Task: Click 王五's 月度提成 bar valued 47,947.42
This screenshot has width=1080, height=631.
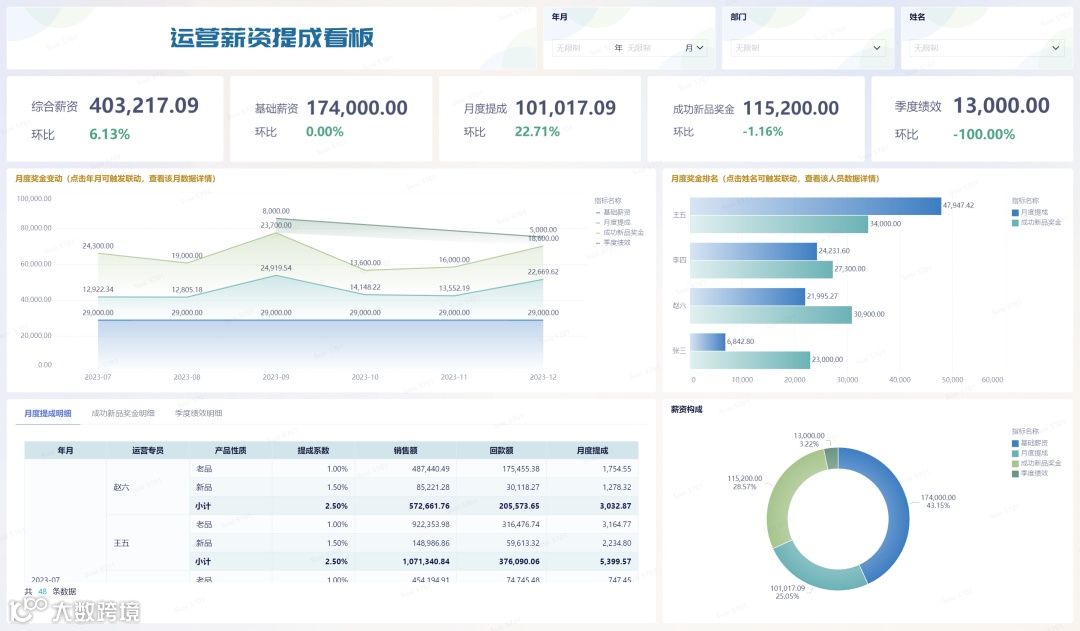Action: [x=816, y=206]
